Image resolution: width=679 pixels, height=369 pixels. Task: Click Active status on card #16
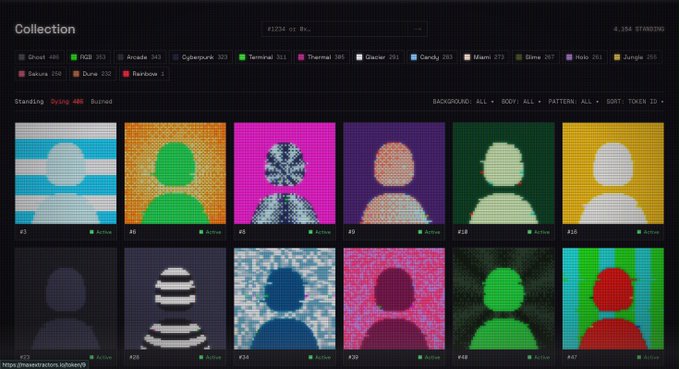[x=648, y=232]
